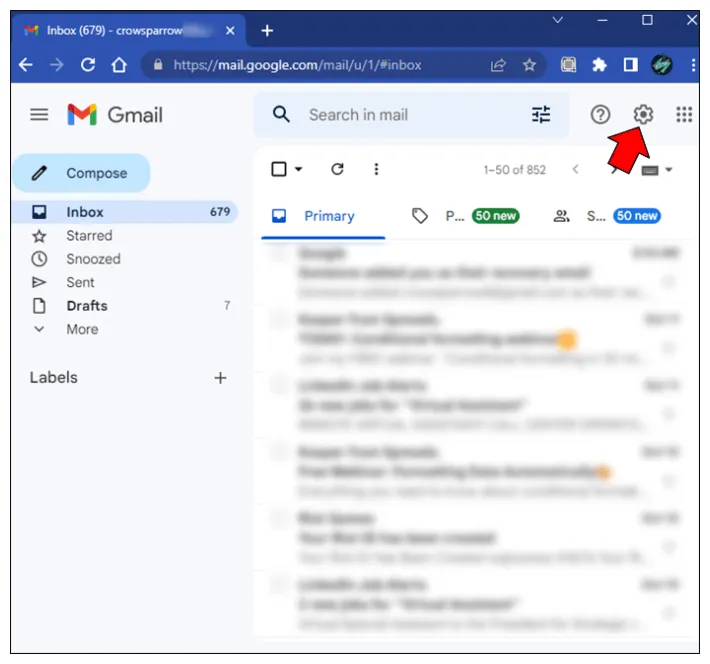
Task: Click the search magnifier icon
Action: coord(281,115)
